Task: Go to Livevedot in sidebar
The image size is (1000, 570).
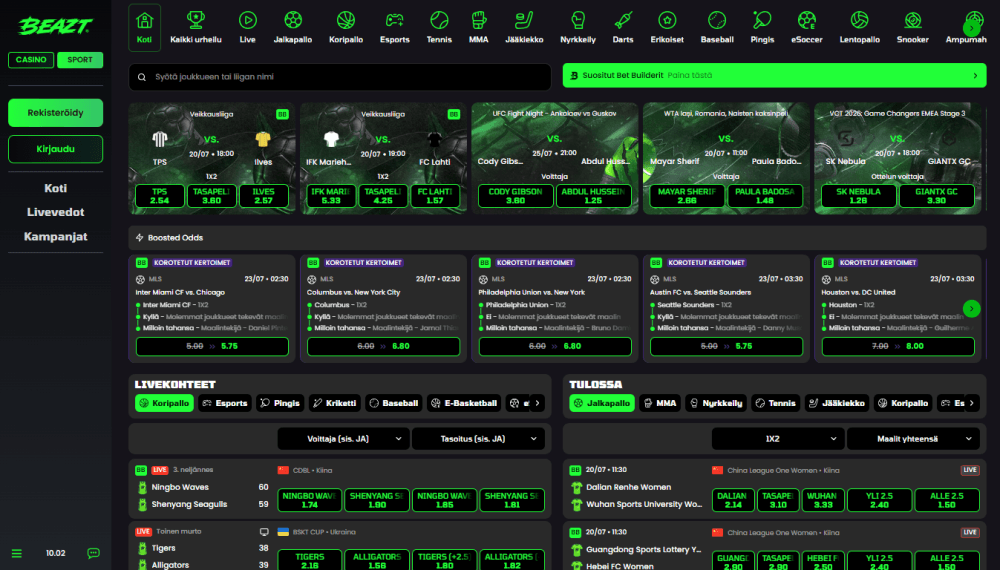Action: pyautogui.click(x=55, y=212)
